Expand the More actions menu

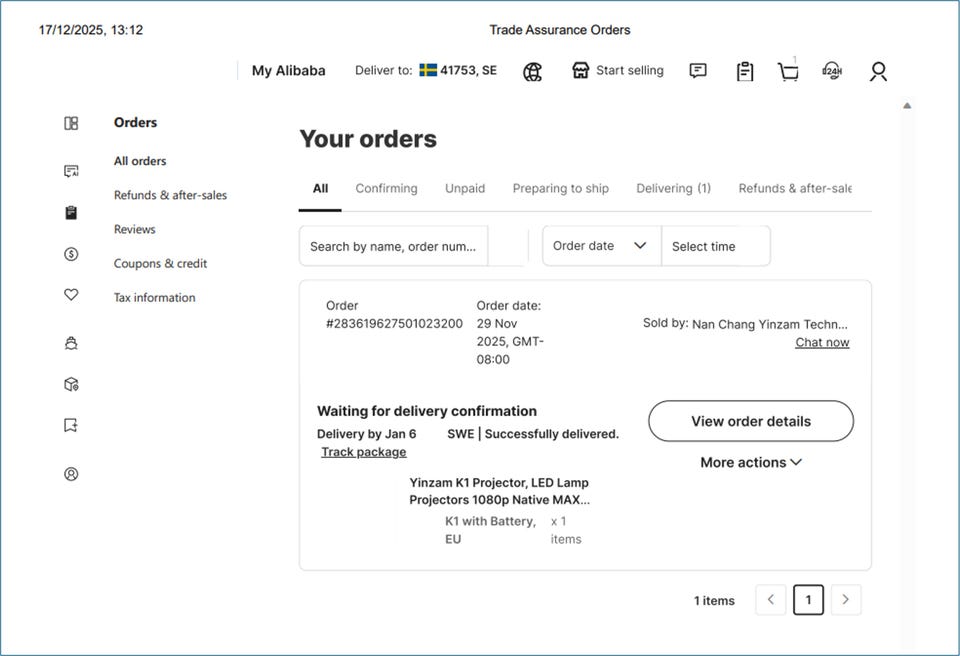tap(751, 462)
